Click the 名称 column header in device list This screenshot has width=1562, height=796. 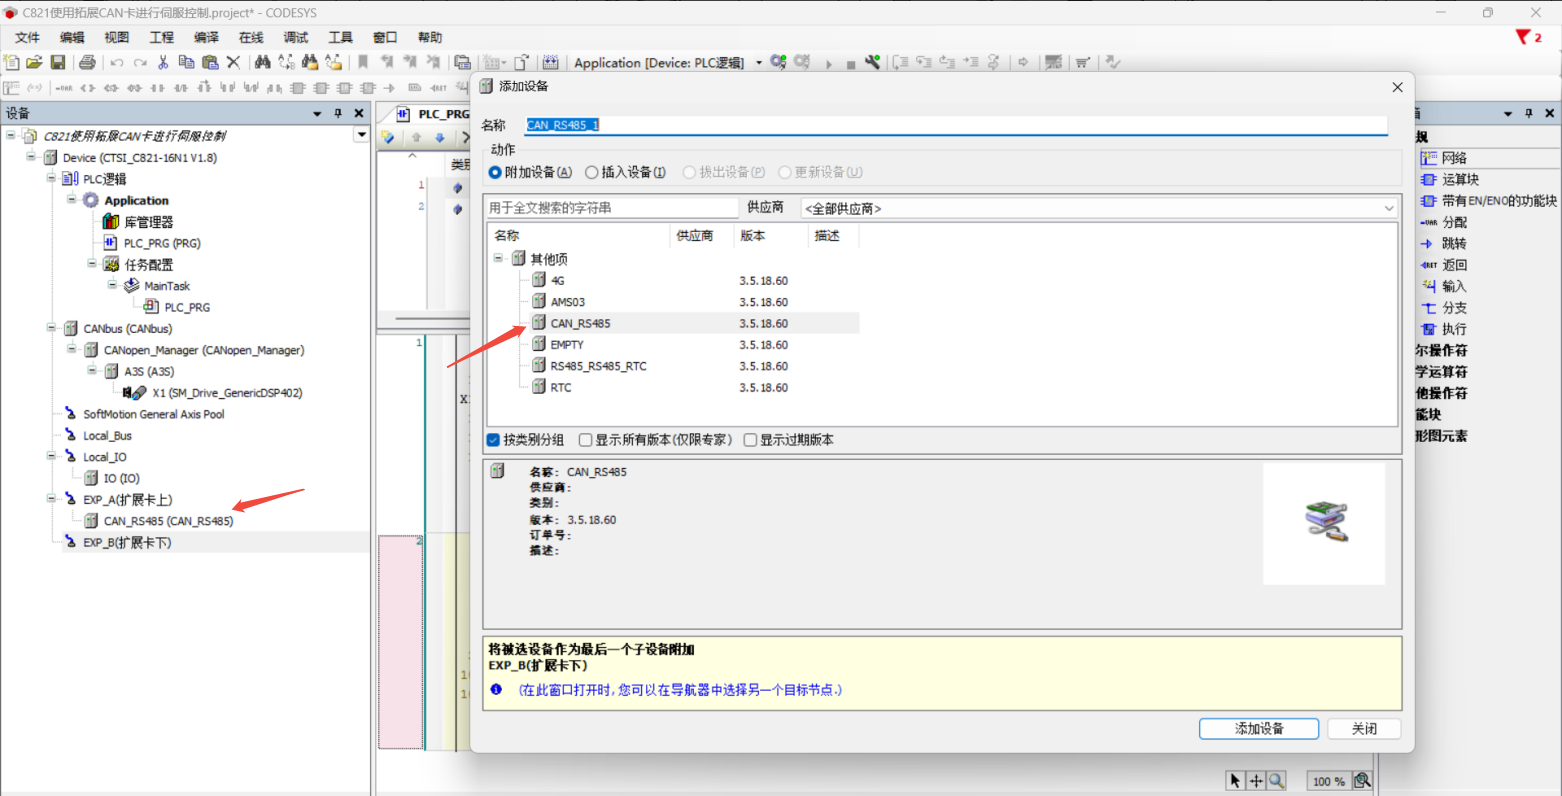click(x=579, y=236)
